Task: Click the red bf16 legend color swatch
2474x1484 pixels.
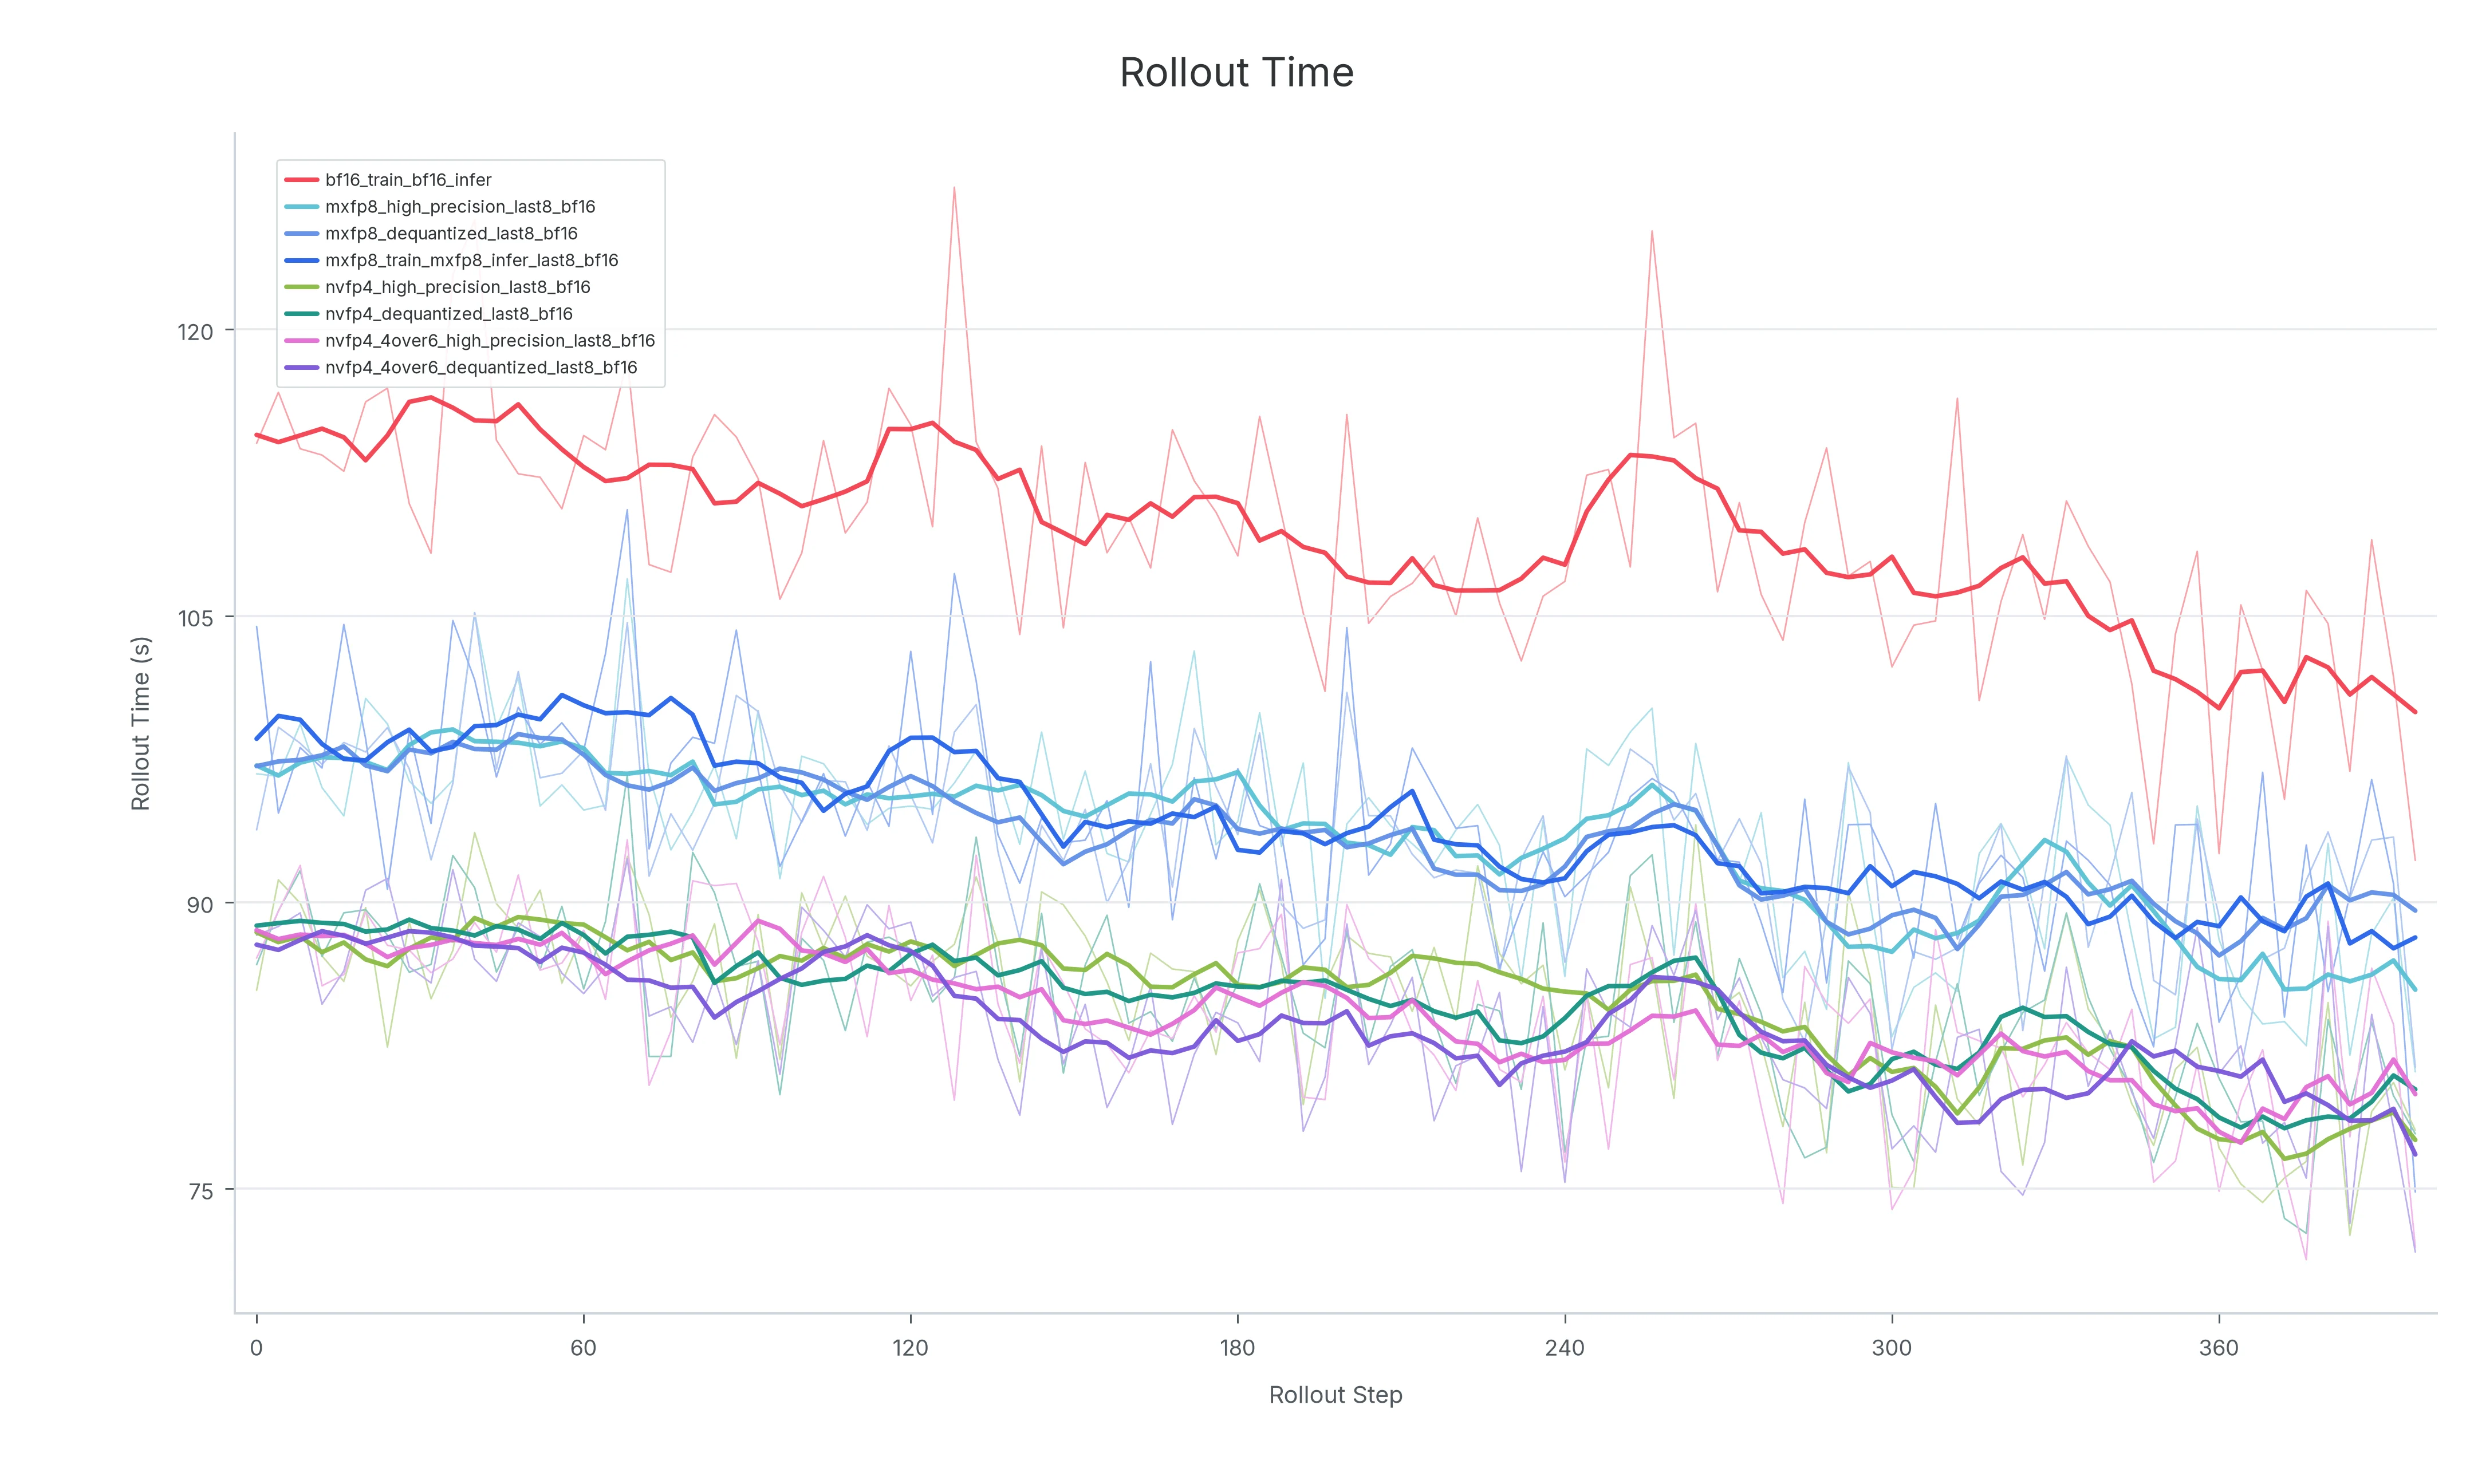Action: coord(302,180)
